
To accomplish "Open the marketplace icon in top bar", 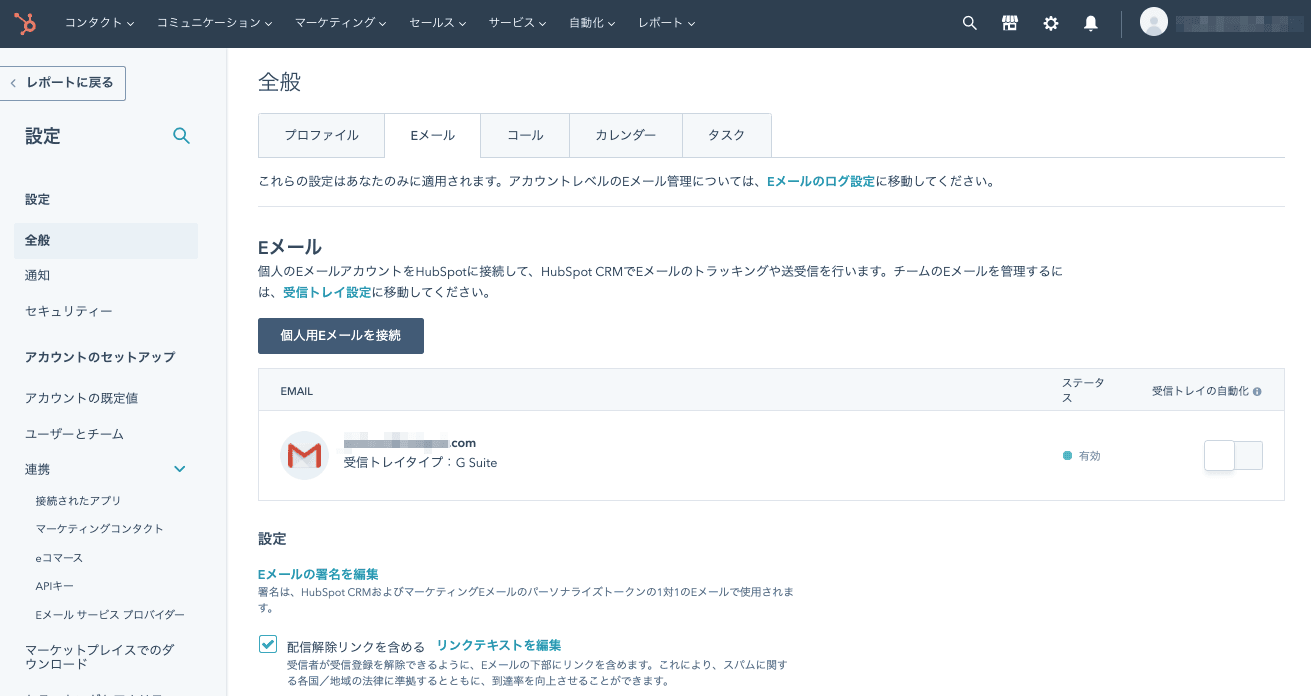I will coord(1010,23).
